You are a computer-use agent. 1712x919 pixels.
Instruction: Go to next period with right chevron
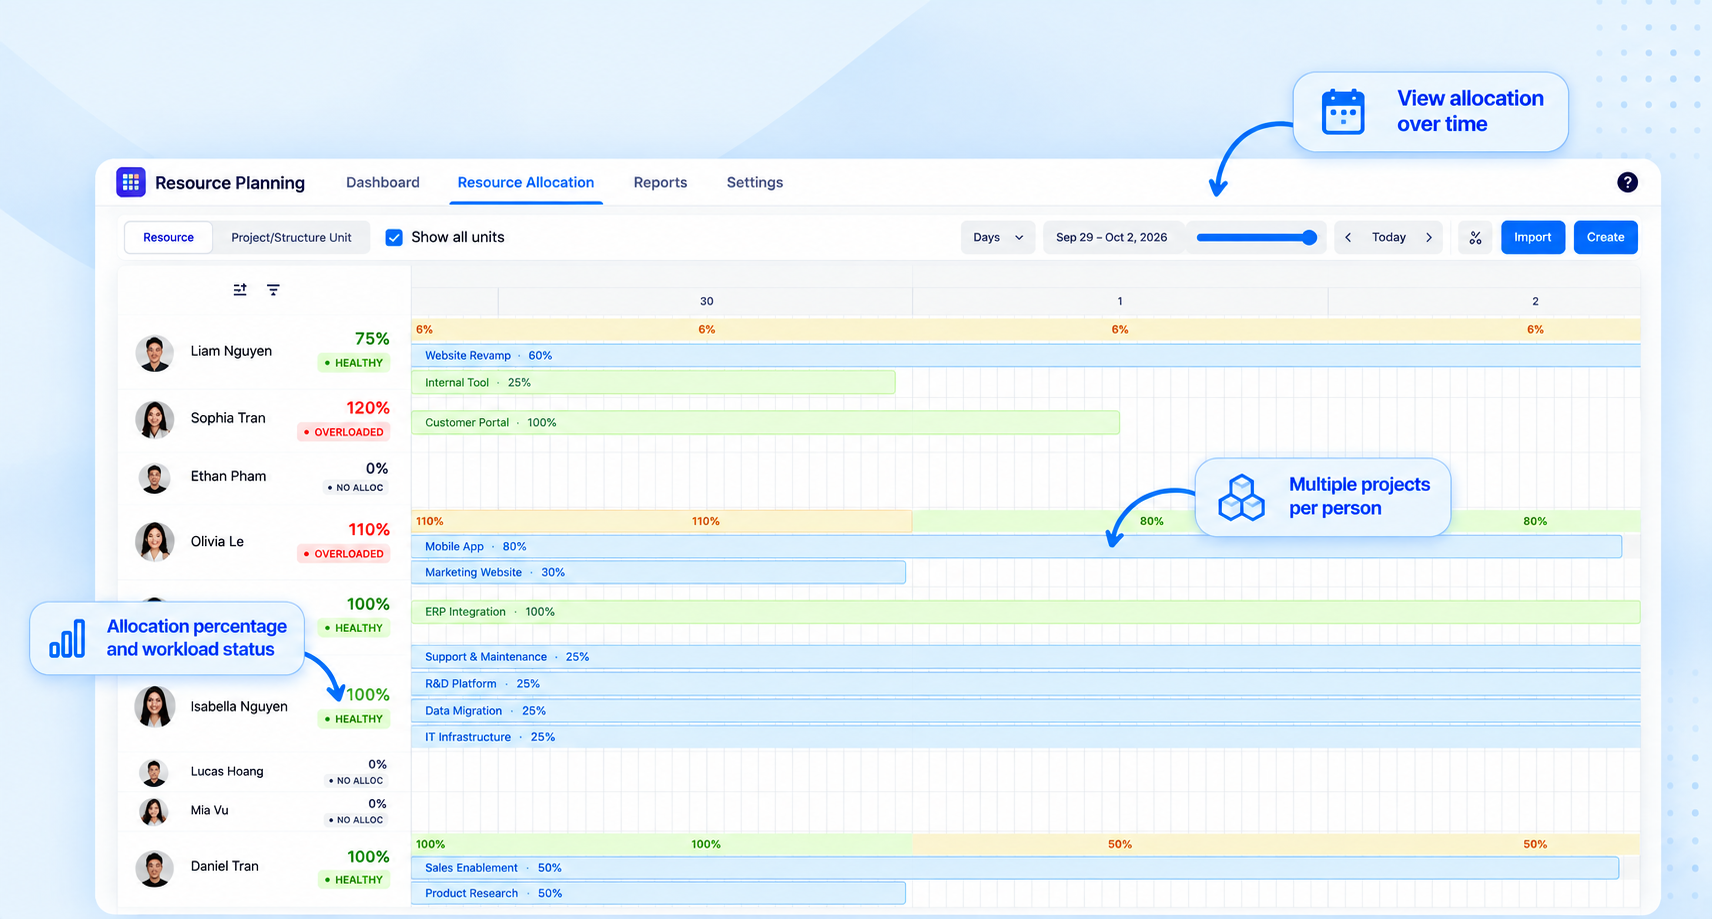tap(1429, 237)
